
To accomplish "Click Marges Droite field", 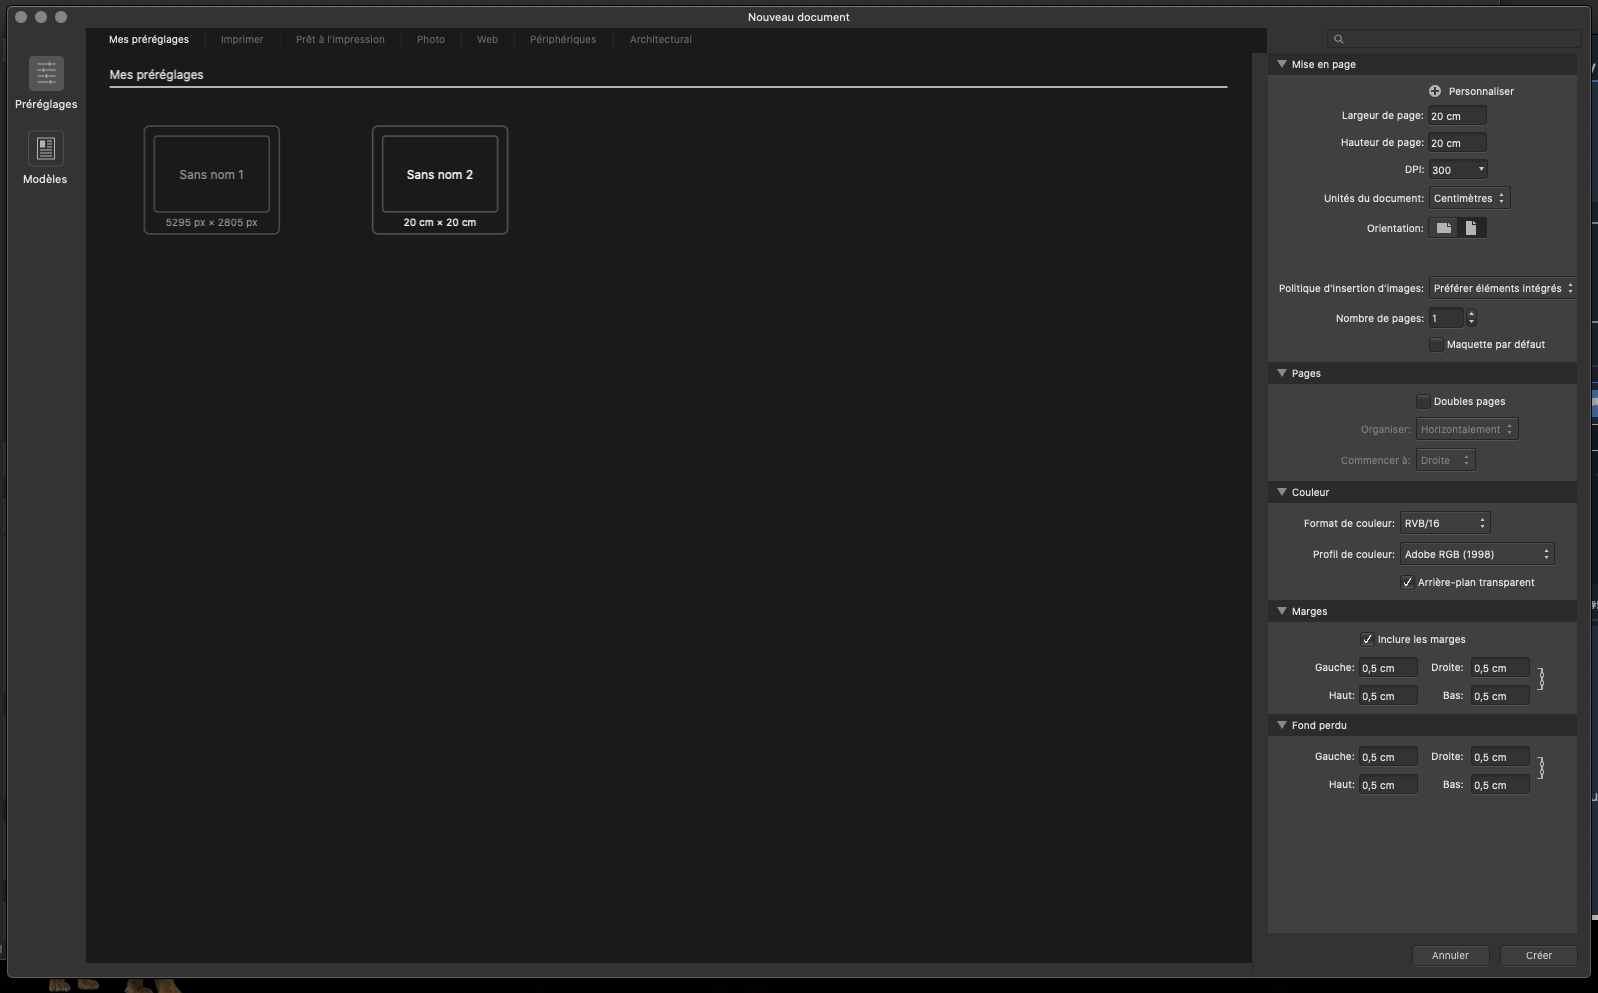I will (1500, 668).
